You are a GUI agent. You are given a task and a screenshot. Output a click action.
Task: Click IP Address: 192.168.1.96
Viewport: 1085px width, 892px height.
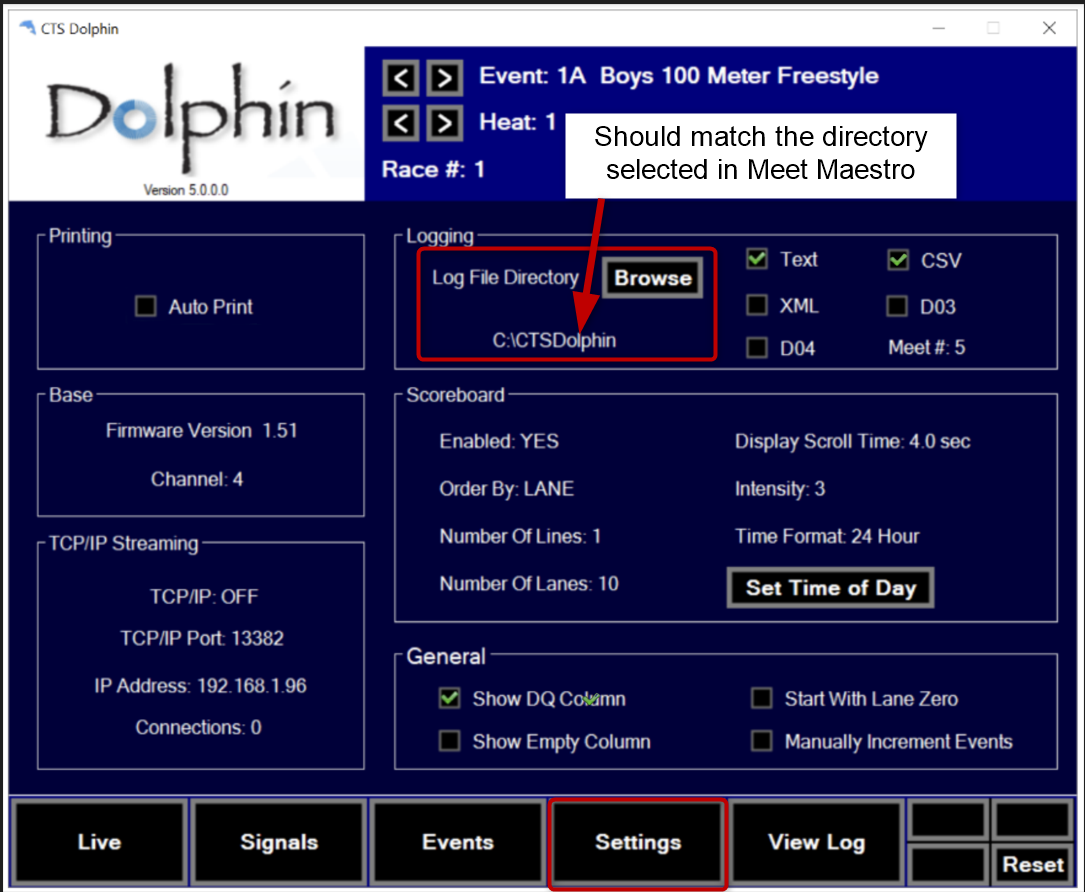coord(201,686)
